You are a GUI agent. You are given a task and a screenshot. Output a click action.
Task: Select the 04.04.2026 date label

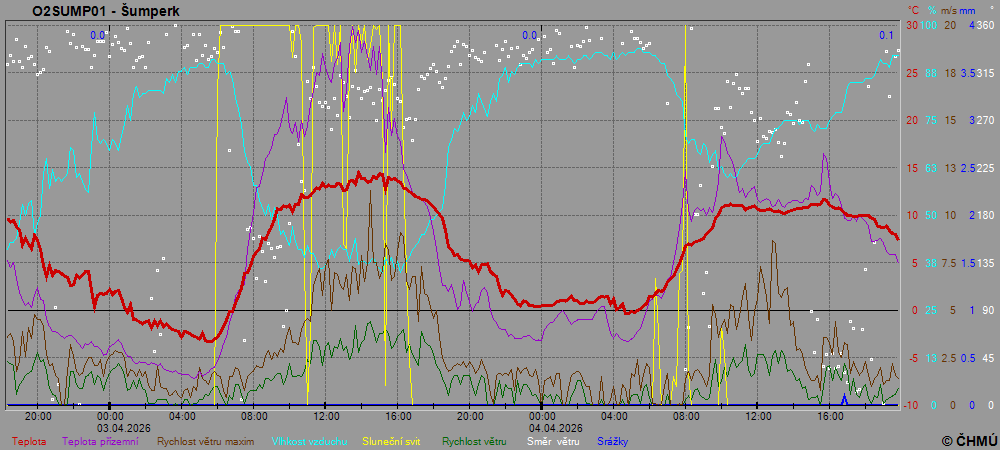[555, 427]
